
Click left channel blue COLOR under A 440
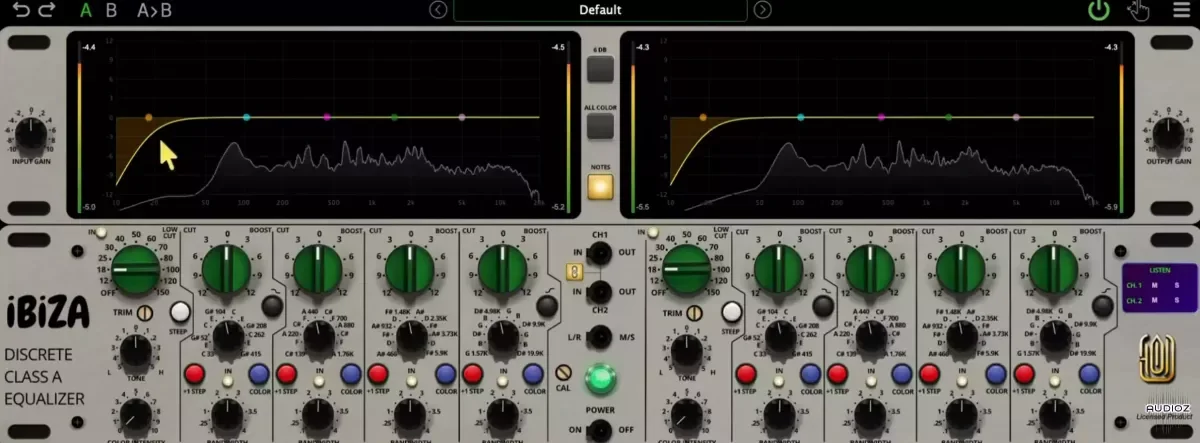(x=351, y=374)
